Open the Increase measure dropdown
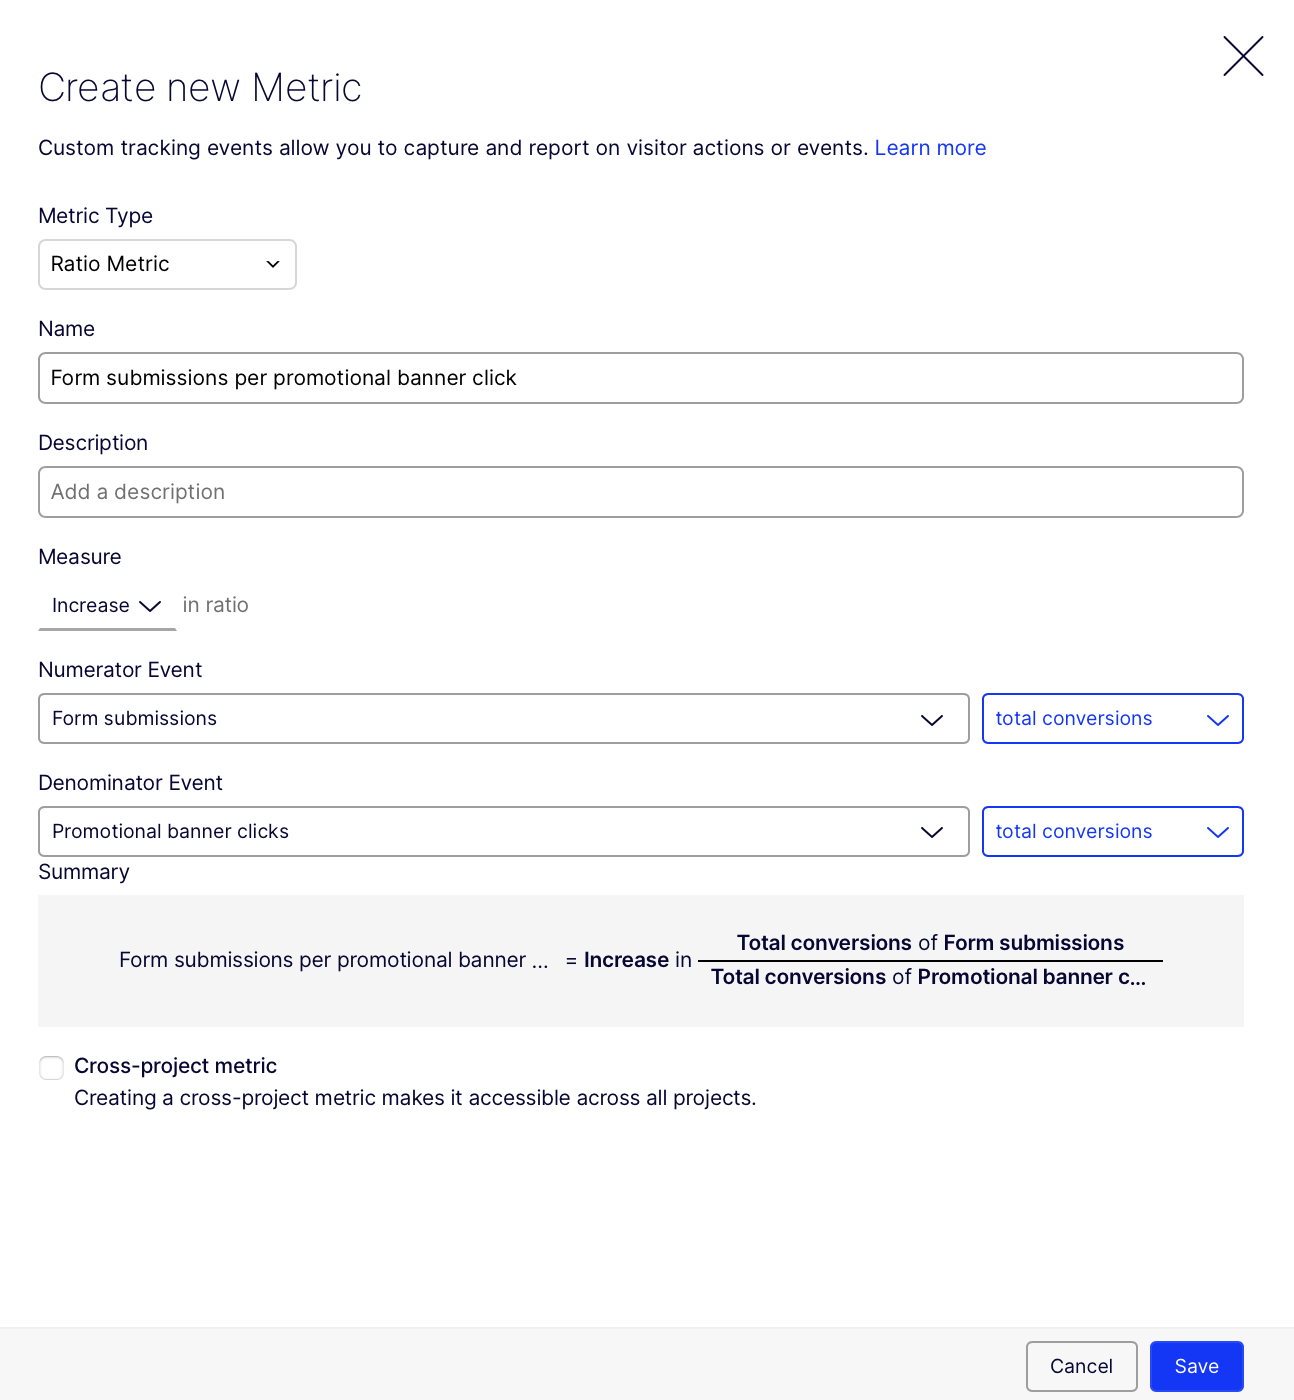The width and height of the screenshot is (1294, 1400). click(x=107, y=606)
